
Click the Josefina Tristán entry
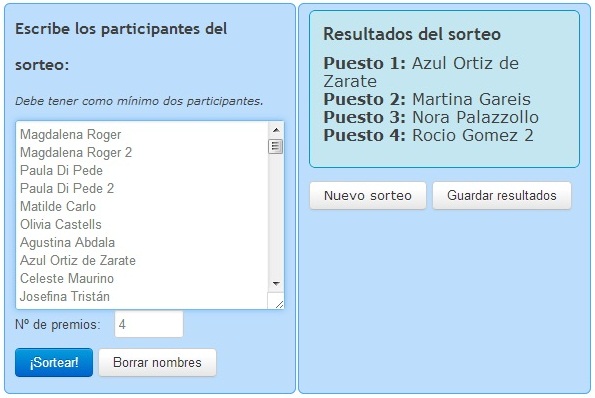point(65,296)
